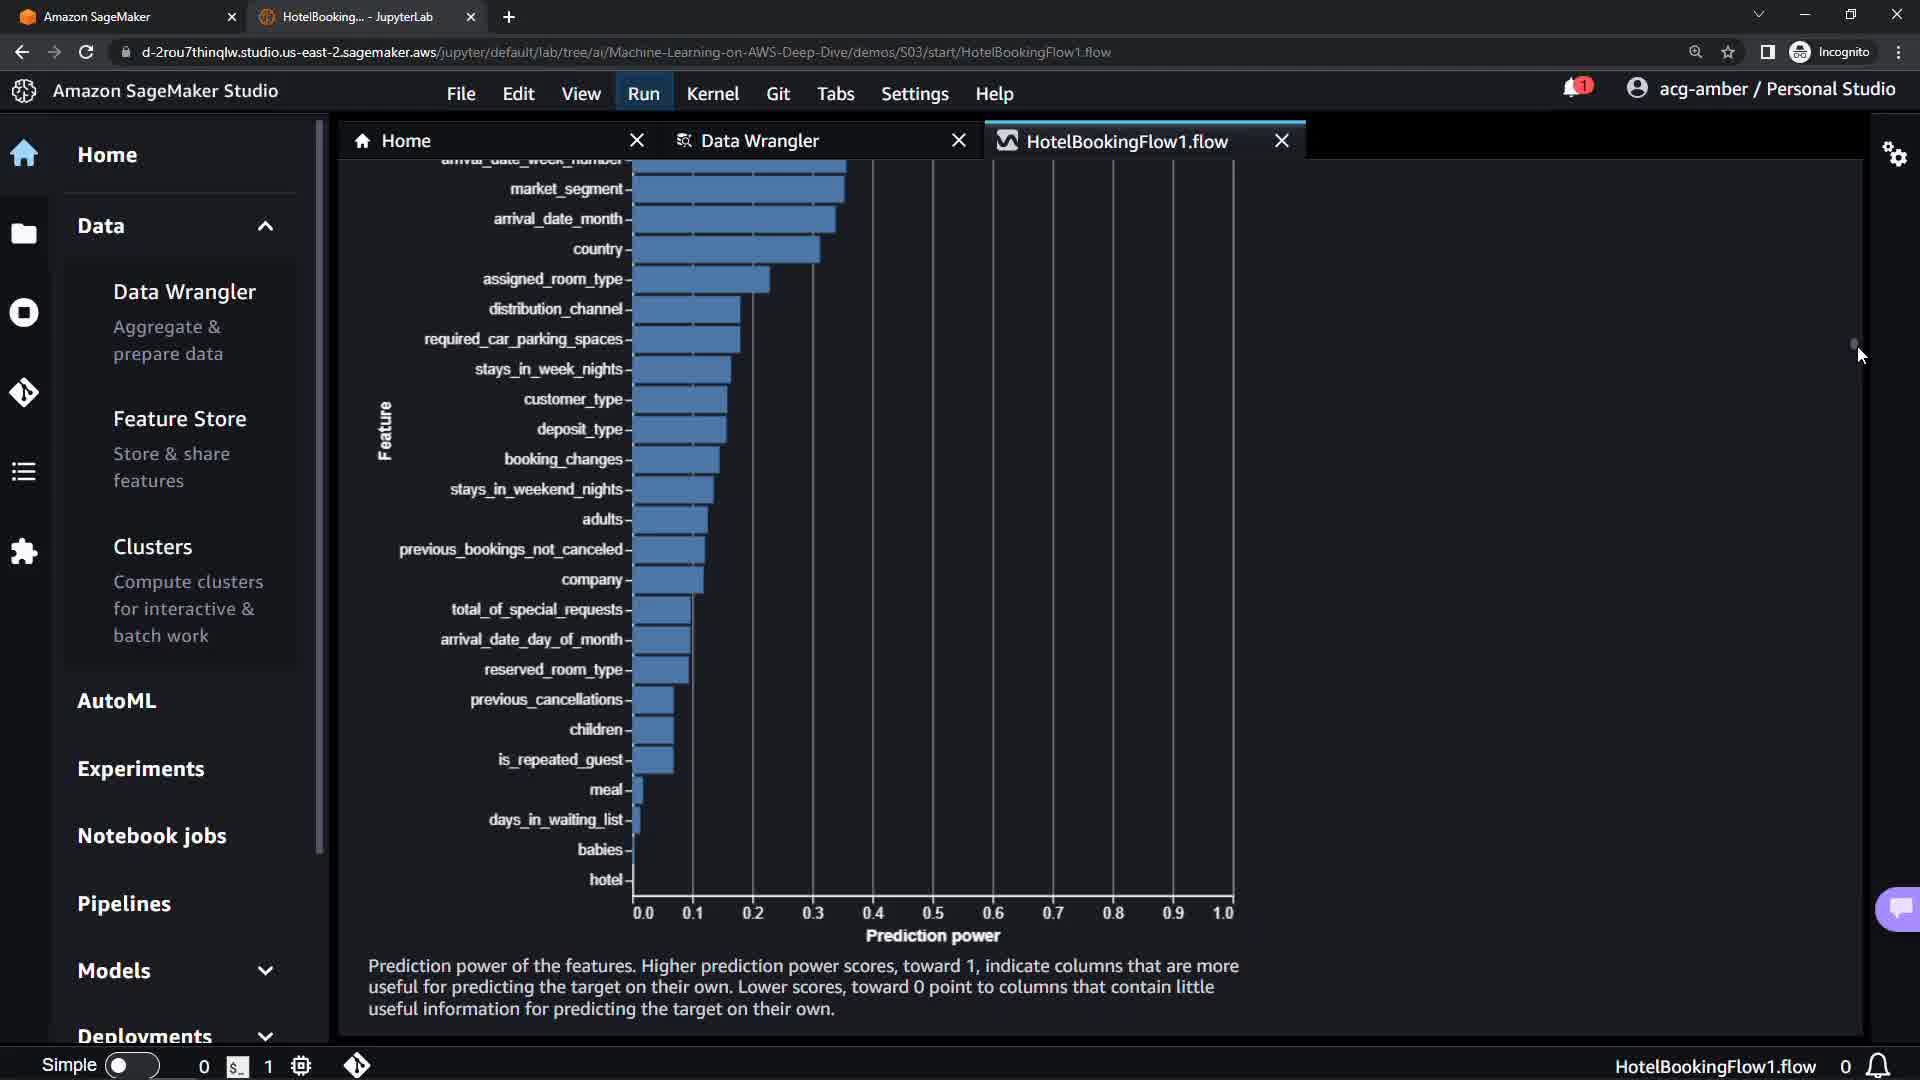Screen dimensions: 1920x1080
Task: Open the table of contents list icon
Action: 24,472
